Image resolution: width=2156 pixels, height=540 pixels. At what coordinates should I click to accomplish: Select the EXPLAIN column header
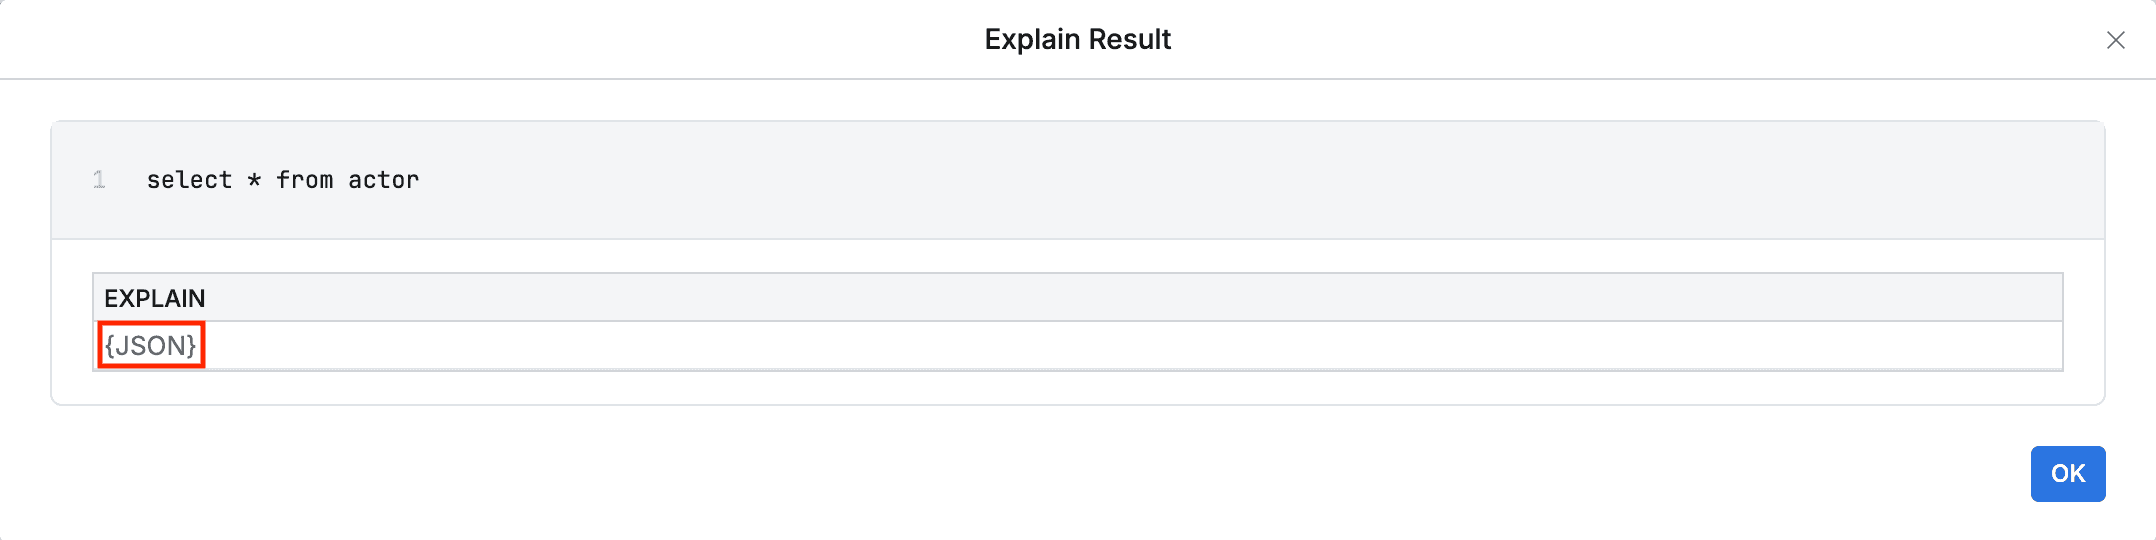pyautogui.click(x=155, y=298)
